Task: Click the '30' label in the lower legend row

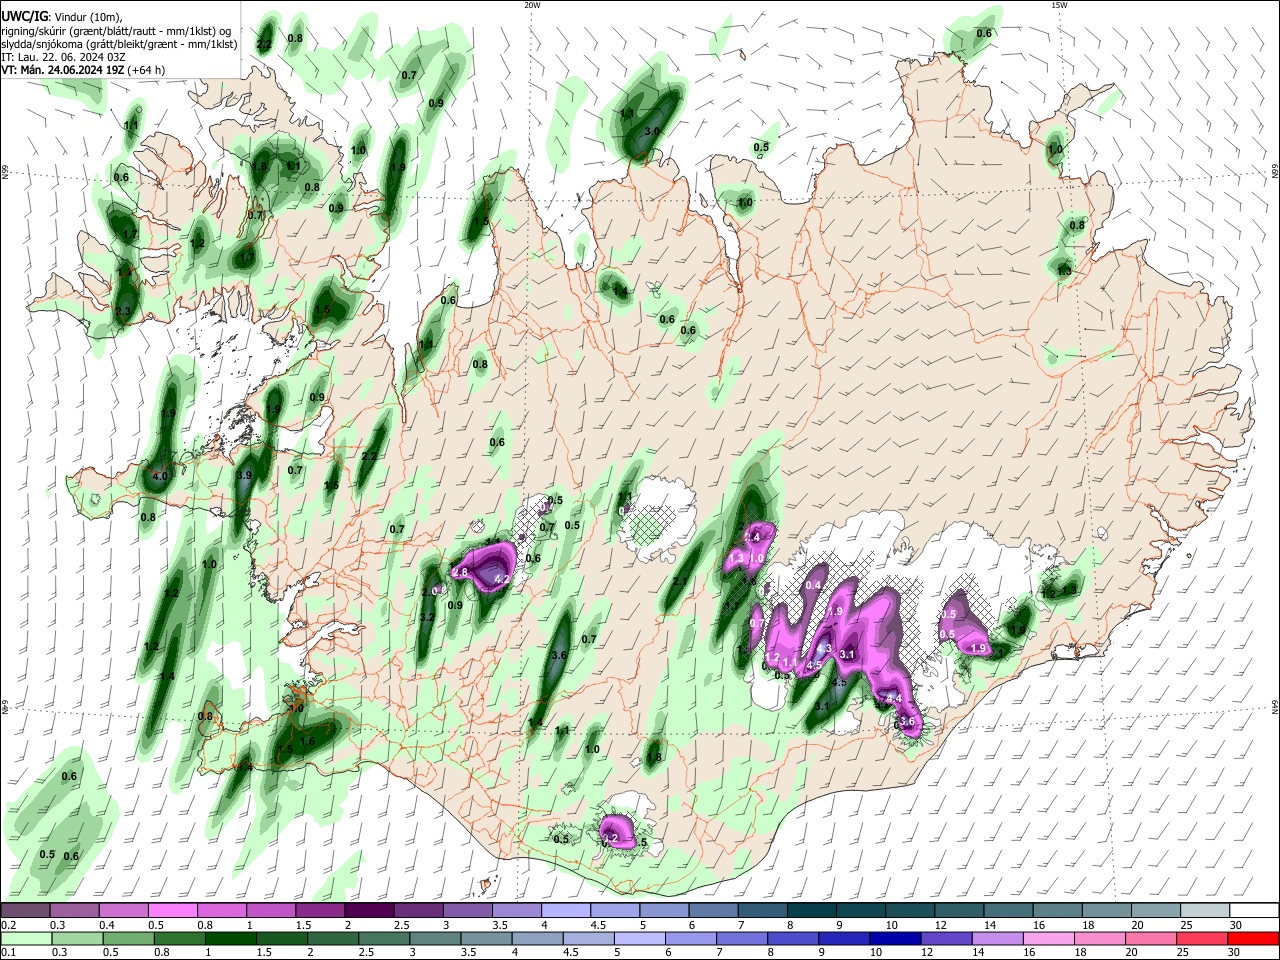Action: pyautogui.click(x=1235, y=953)
